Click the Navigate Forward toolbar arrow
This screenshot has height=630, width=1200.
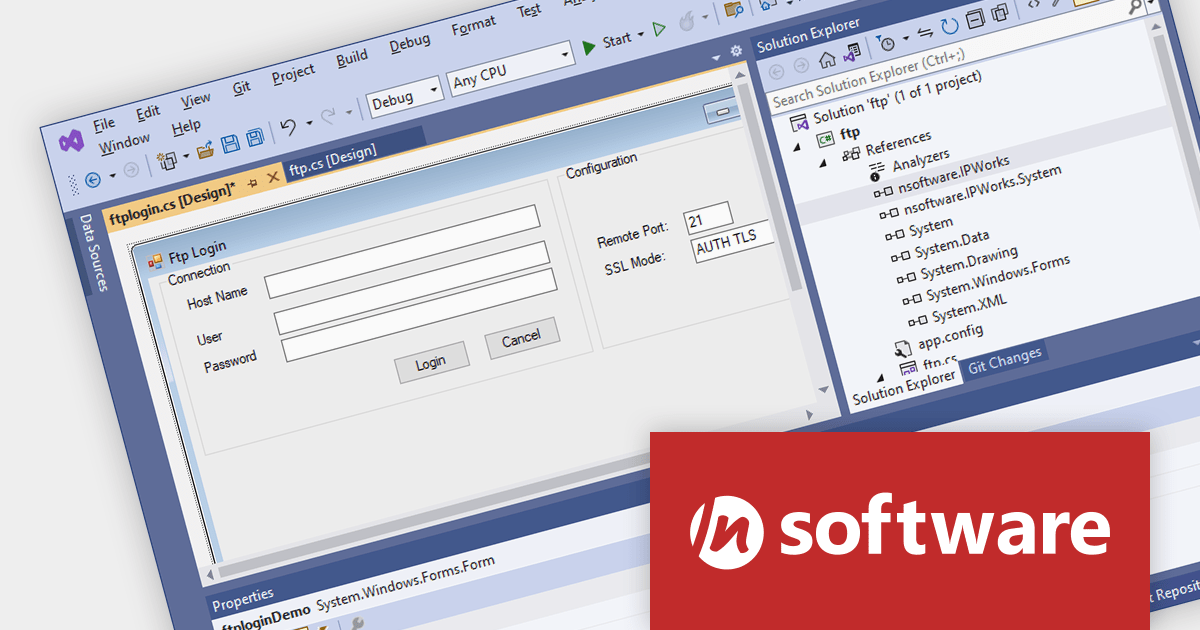click(x=130, y=171)
